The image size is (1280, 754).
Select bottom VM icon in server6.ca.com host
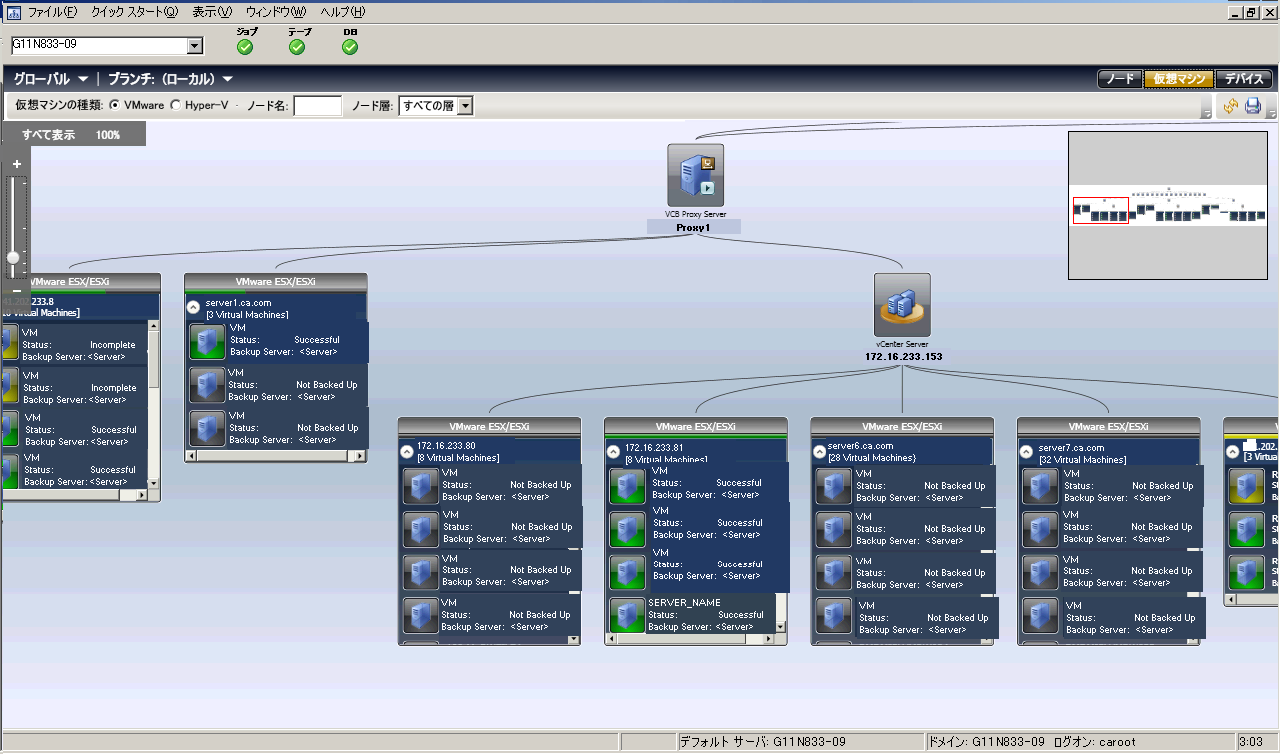[x=834, y=616]
